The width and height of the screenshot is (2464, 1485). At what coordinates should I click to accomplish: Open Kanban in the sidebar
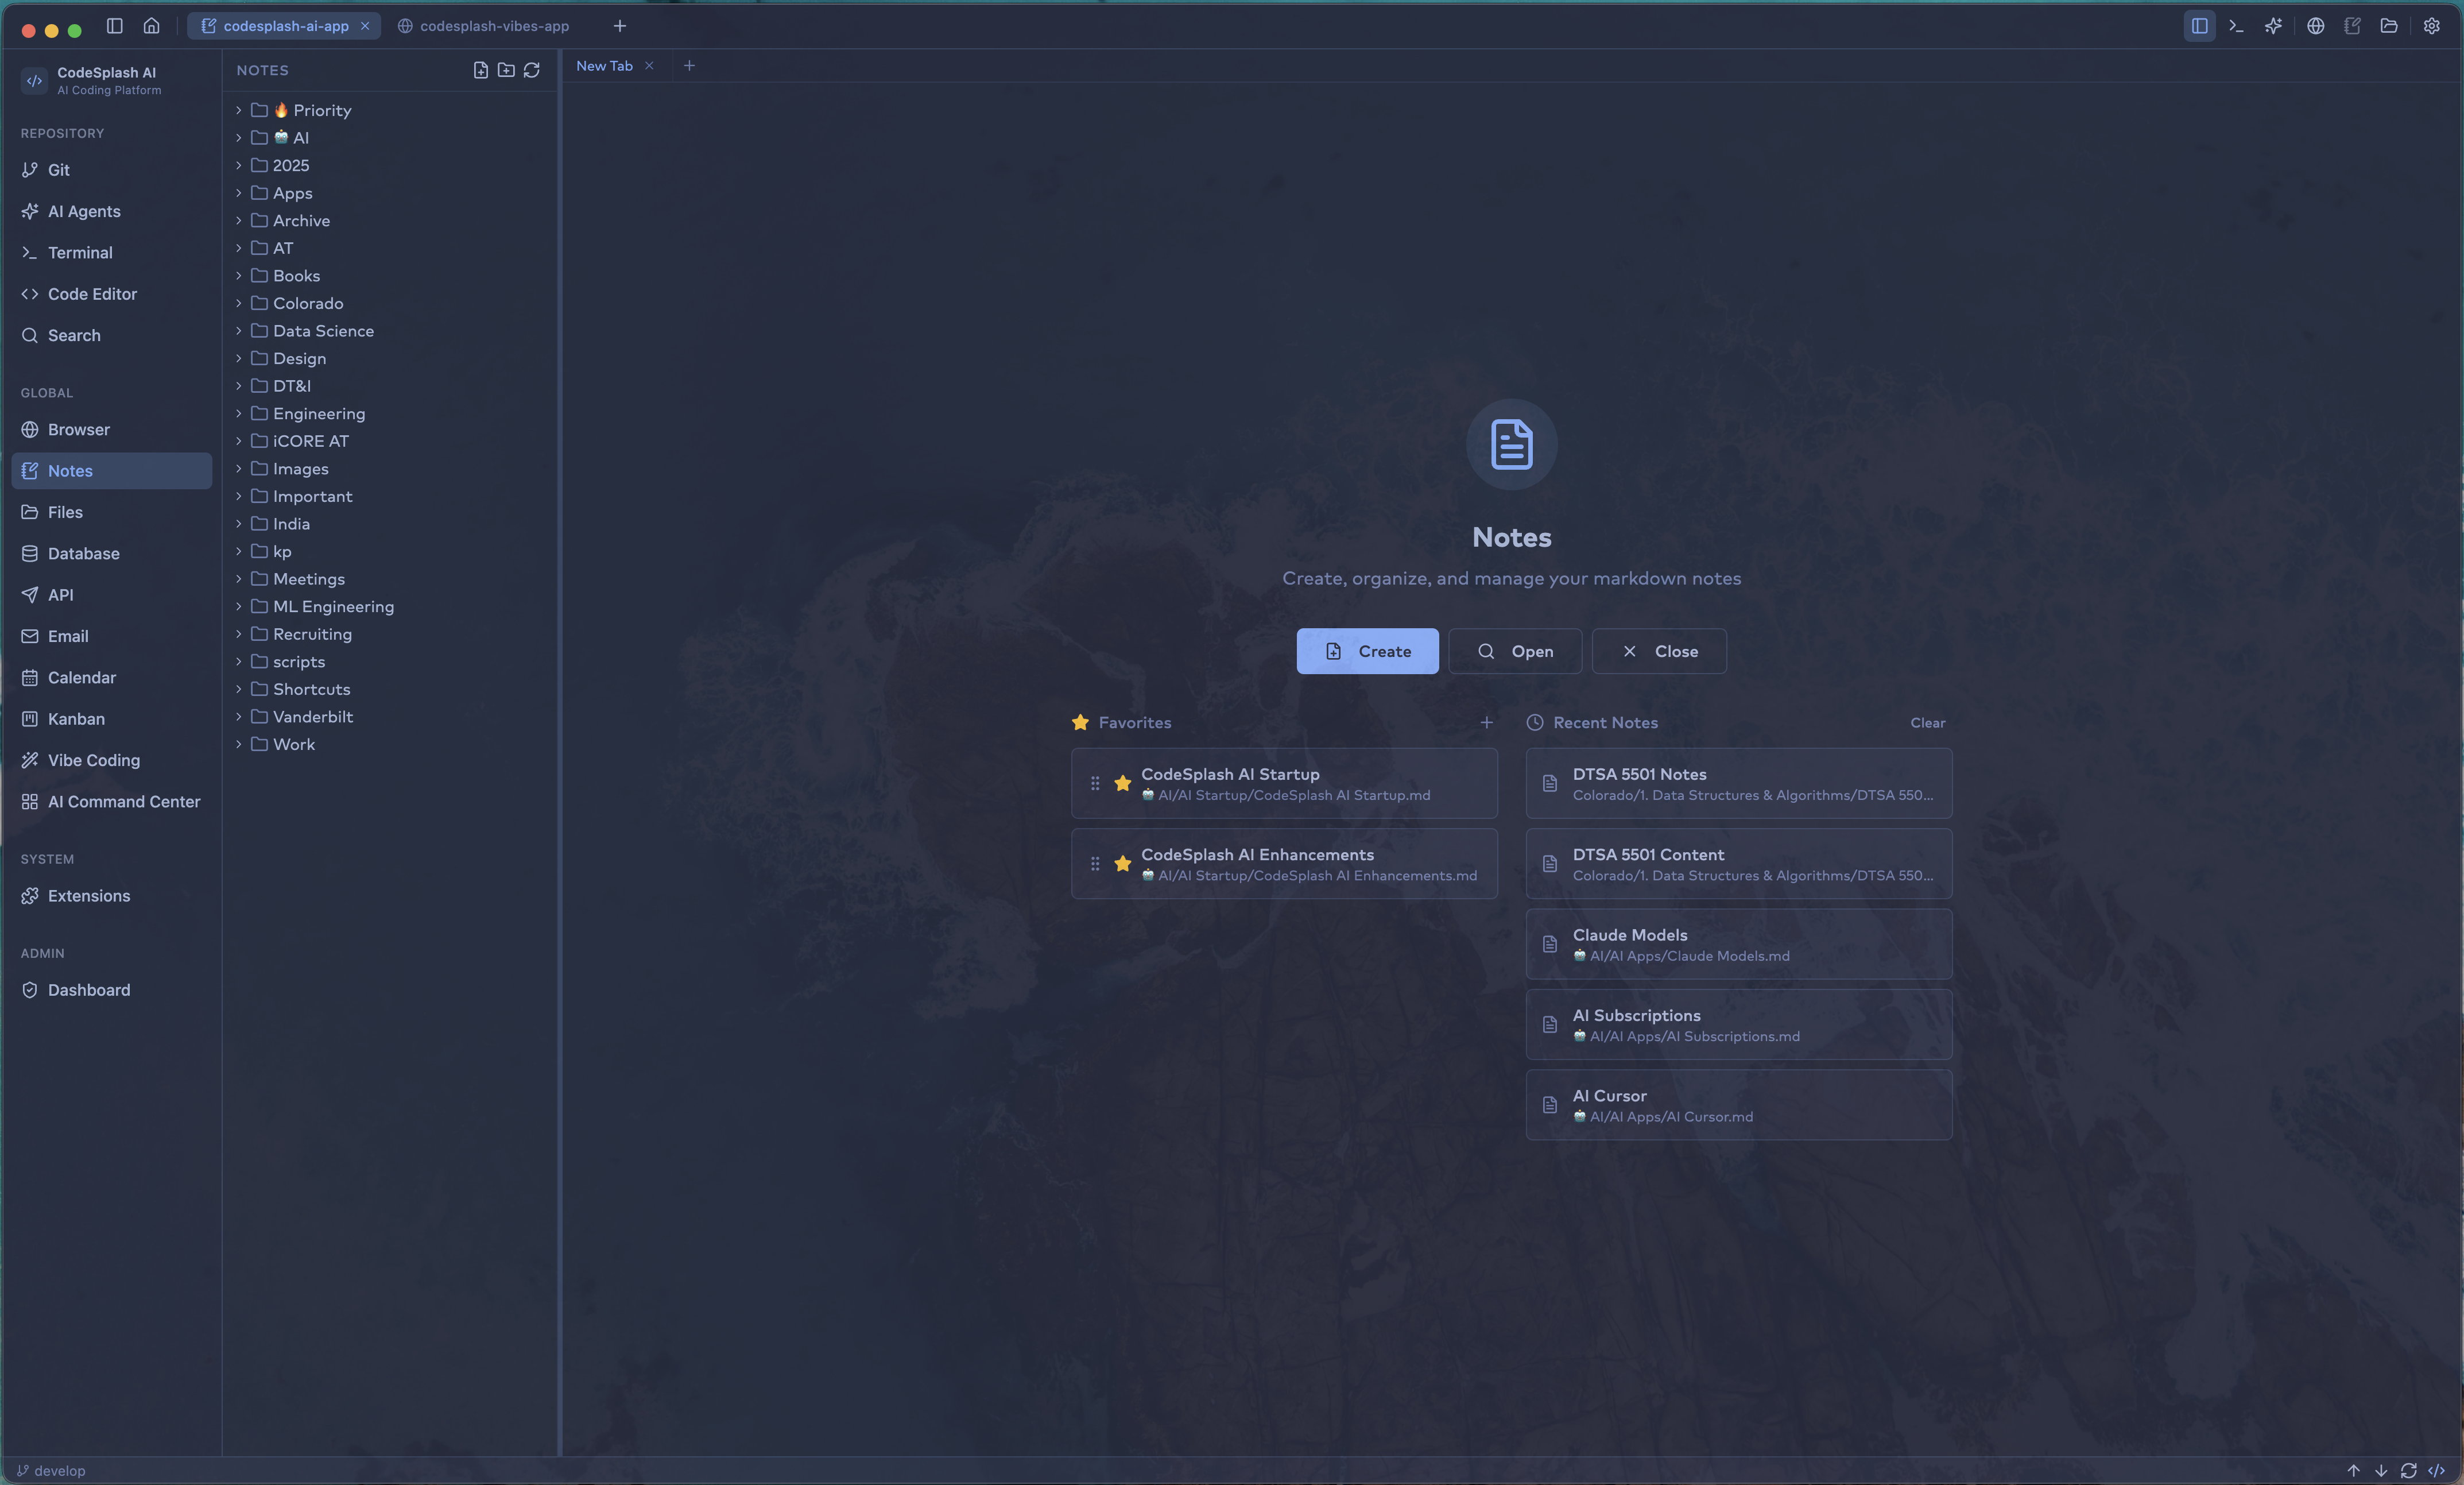click(x=76, y=719)
